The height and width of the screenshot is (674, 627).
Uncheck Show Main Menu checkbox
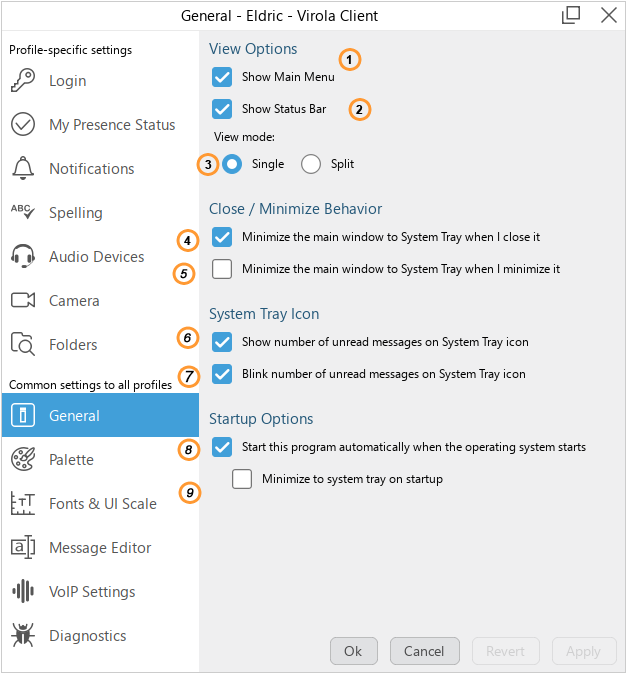click(x=222, y=77)
